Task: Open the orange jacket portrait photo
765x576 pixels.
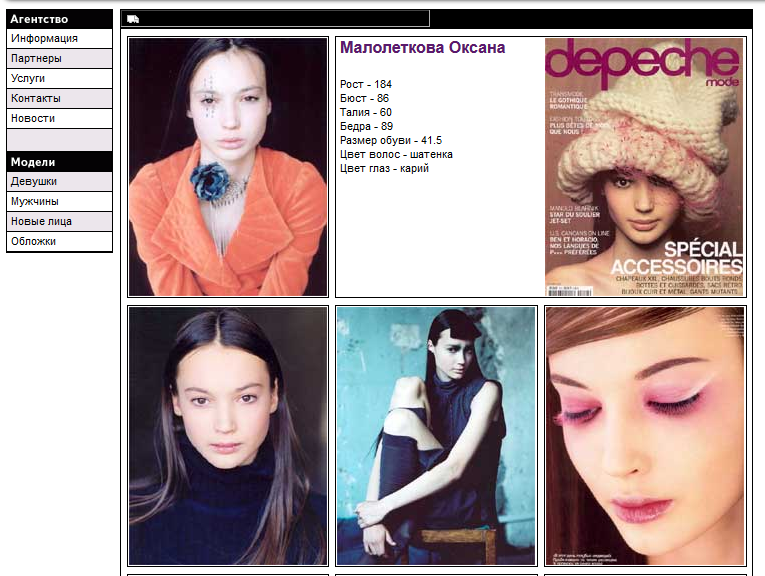Action: click(x=228, y=167)
